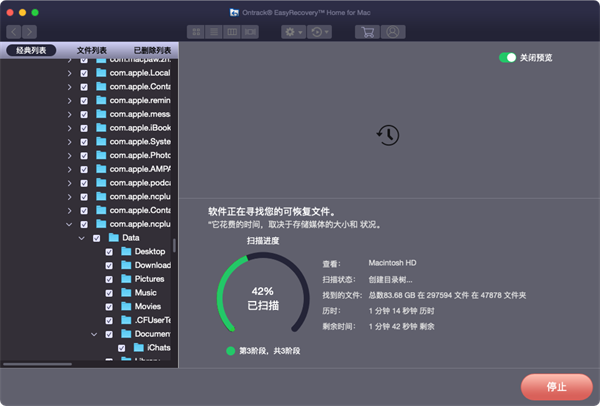This screenshot has height=406, width=600.
Task: Go forward with the right arrow button
Action: pos(29,32)
